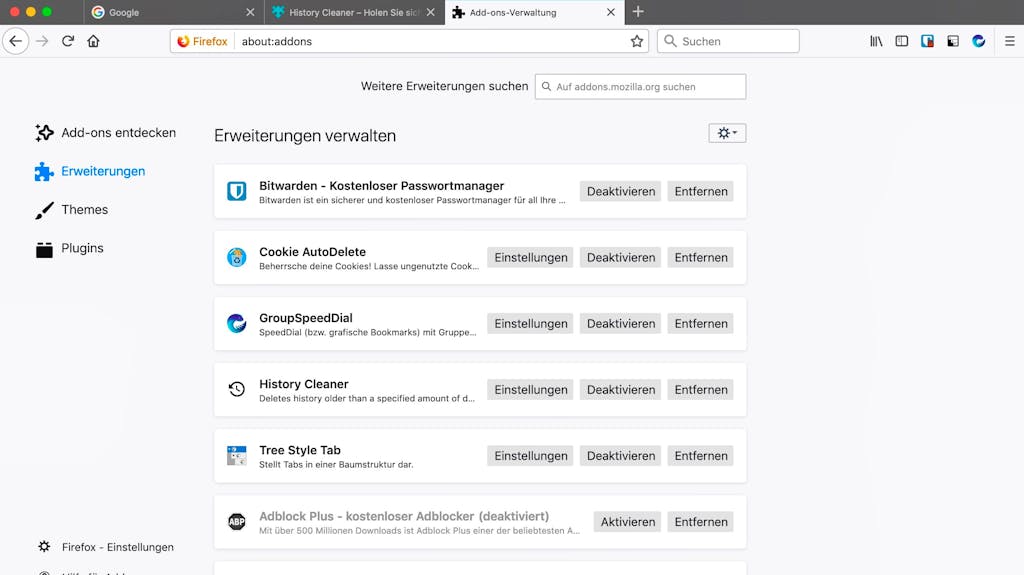Remove the Bitwarden extension
The width and height of the screenshot is (1024, 575).
(x=701, y=191)
